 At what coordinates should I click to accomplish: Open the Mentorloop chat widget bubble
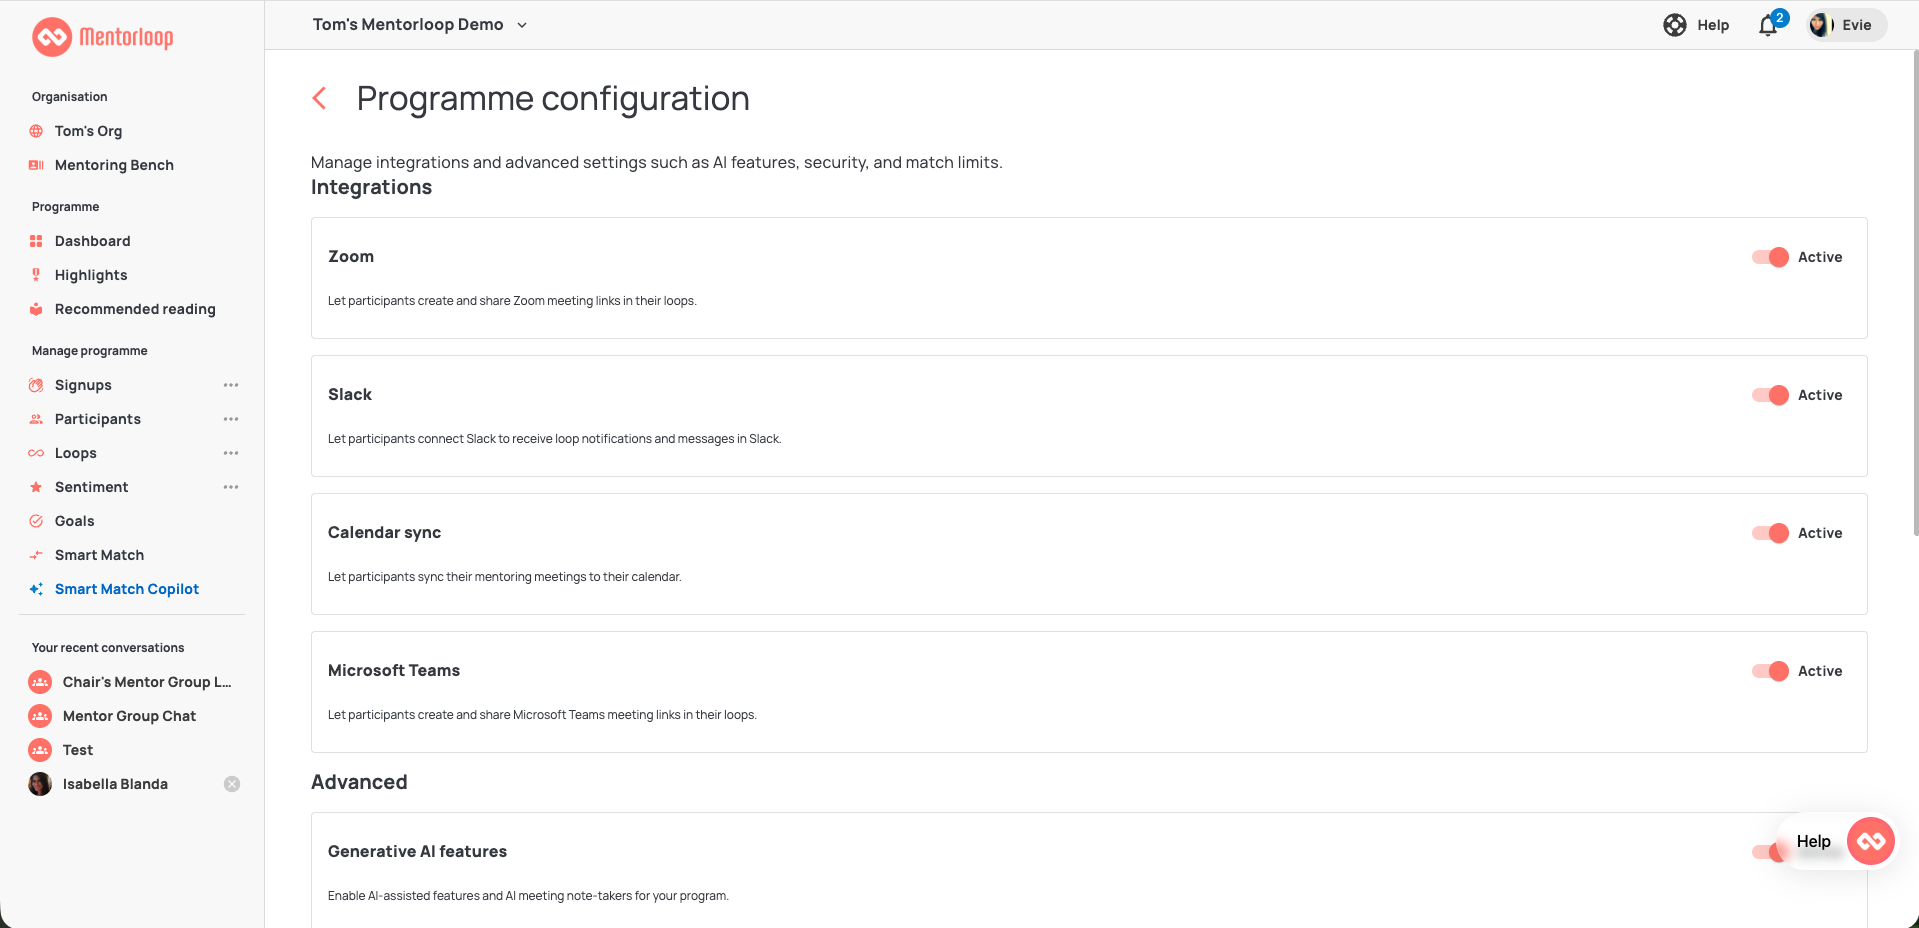click(x=1871, y=841)
